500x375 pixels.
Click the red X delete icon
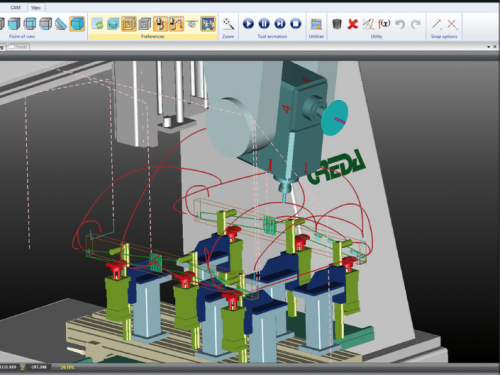pos(352,24)
